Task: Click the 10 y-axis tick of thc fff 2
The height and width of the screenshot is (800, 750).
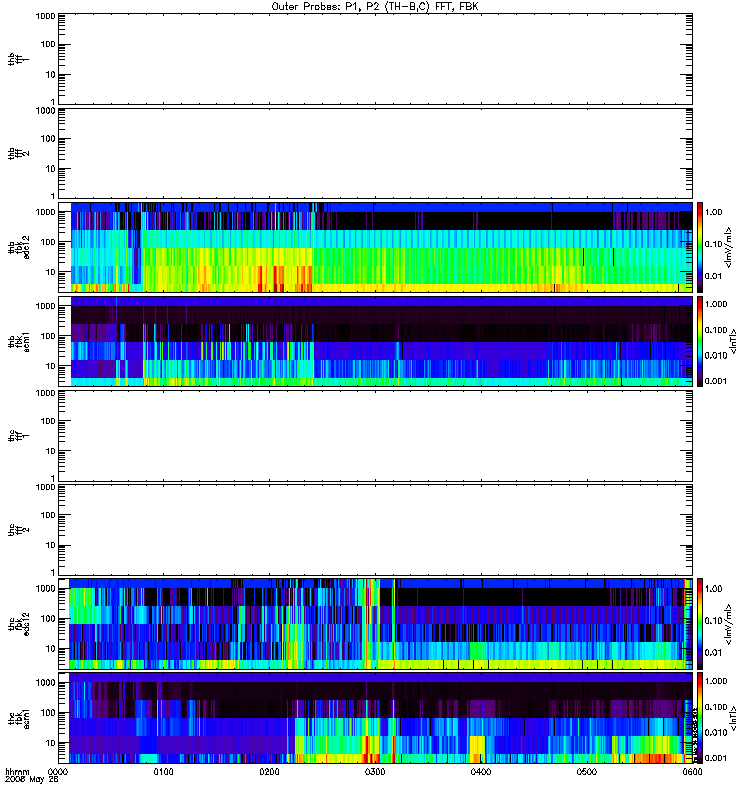Action: [x=51, y=545]
